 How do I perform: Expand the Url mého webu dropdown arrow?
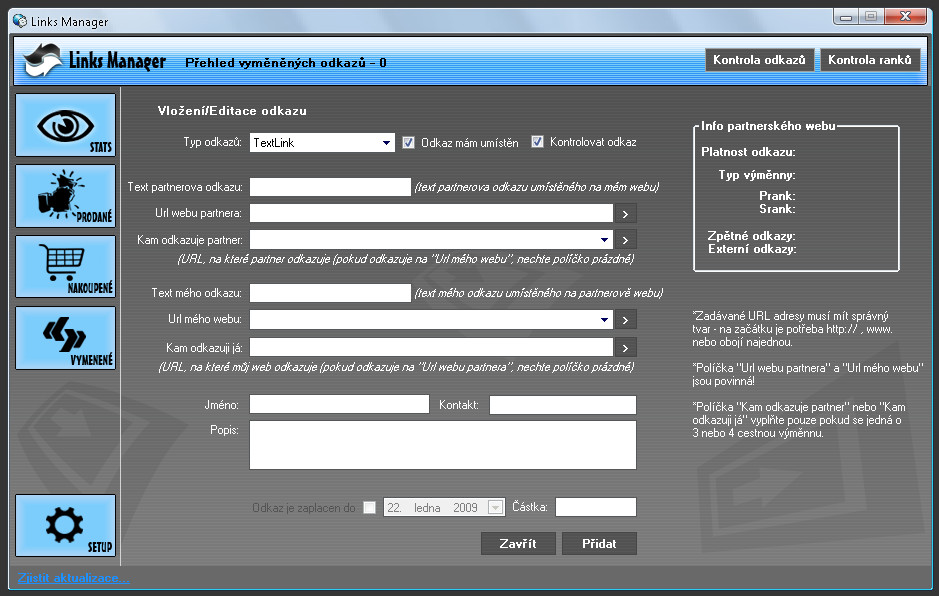click(604, 320)
